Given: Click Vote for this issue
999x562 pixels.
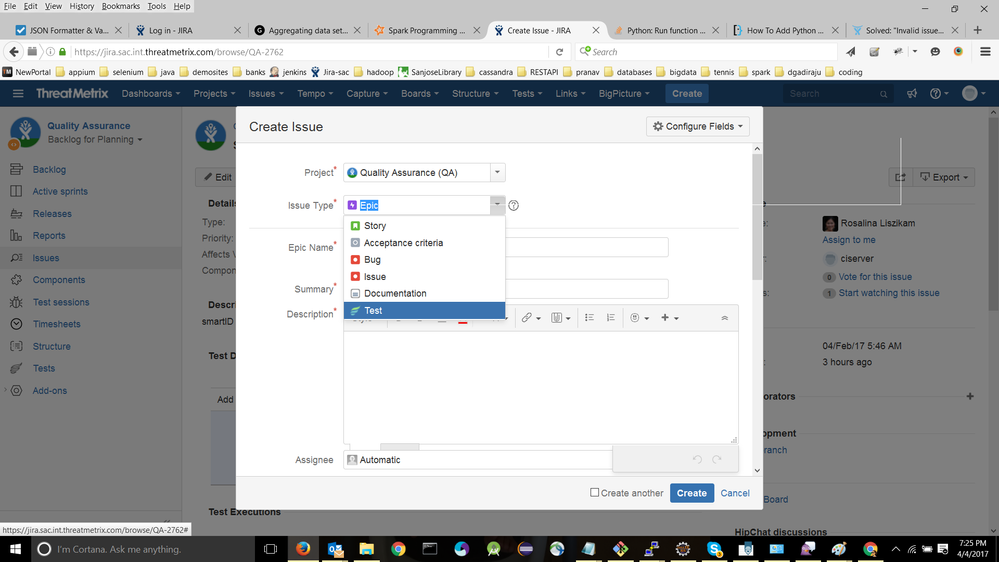Looking at the screenshot, I should (x=875, y=277).
